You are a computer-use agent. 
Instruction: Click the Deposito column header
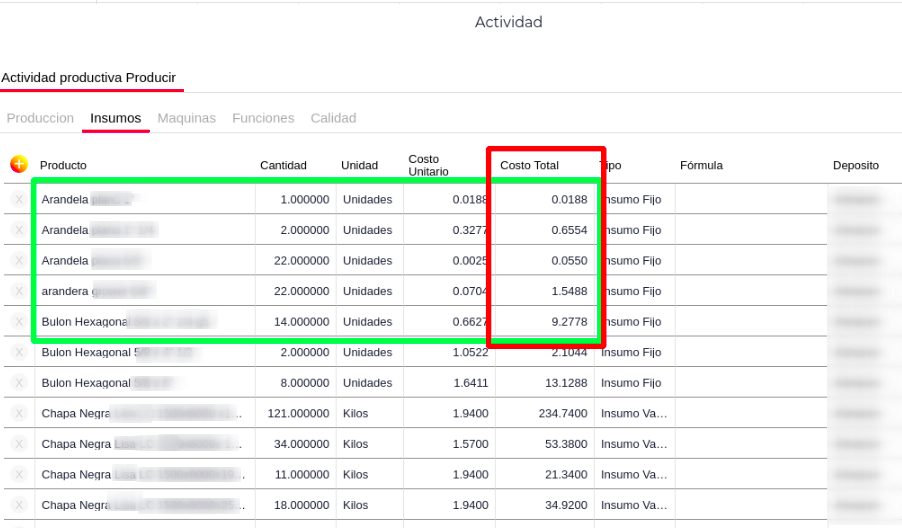[855, 165]
